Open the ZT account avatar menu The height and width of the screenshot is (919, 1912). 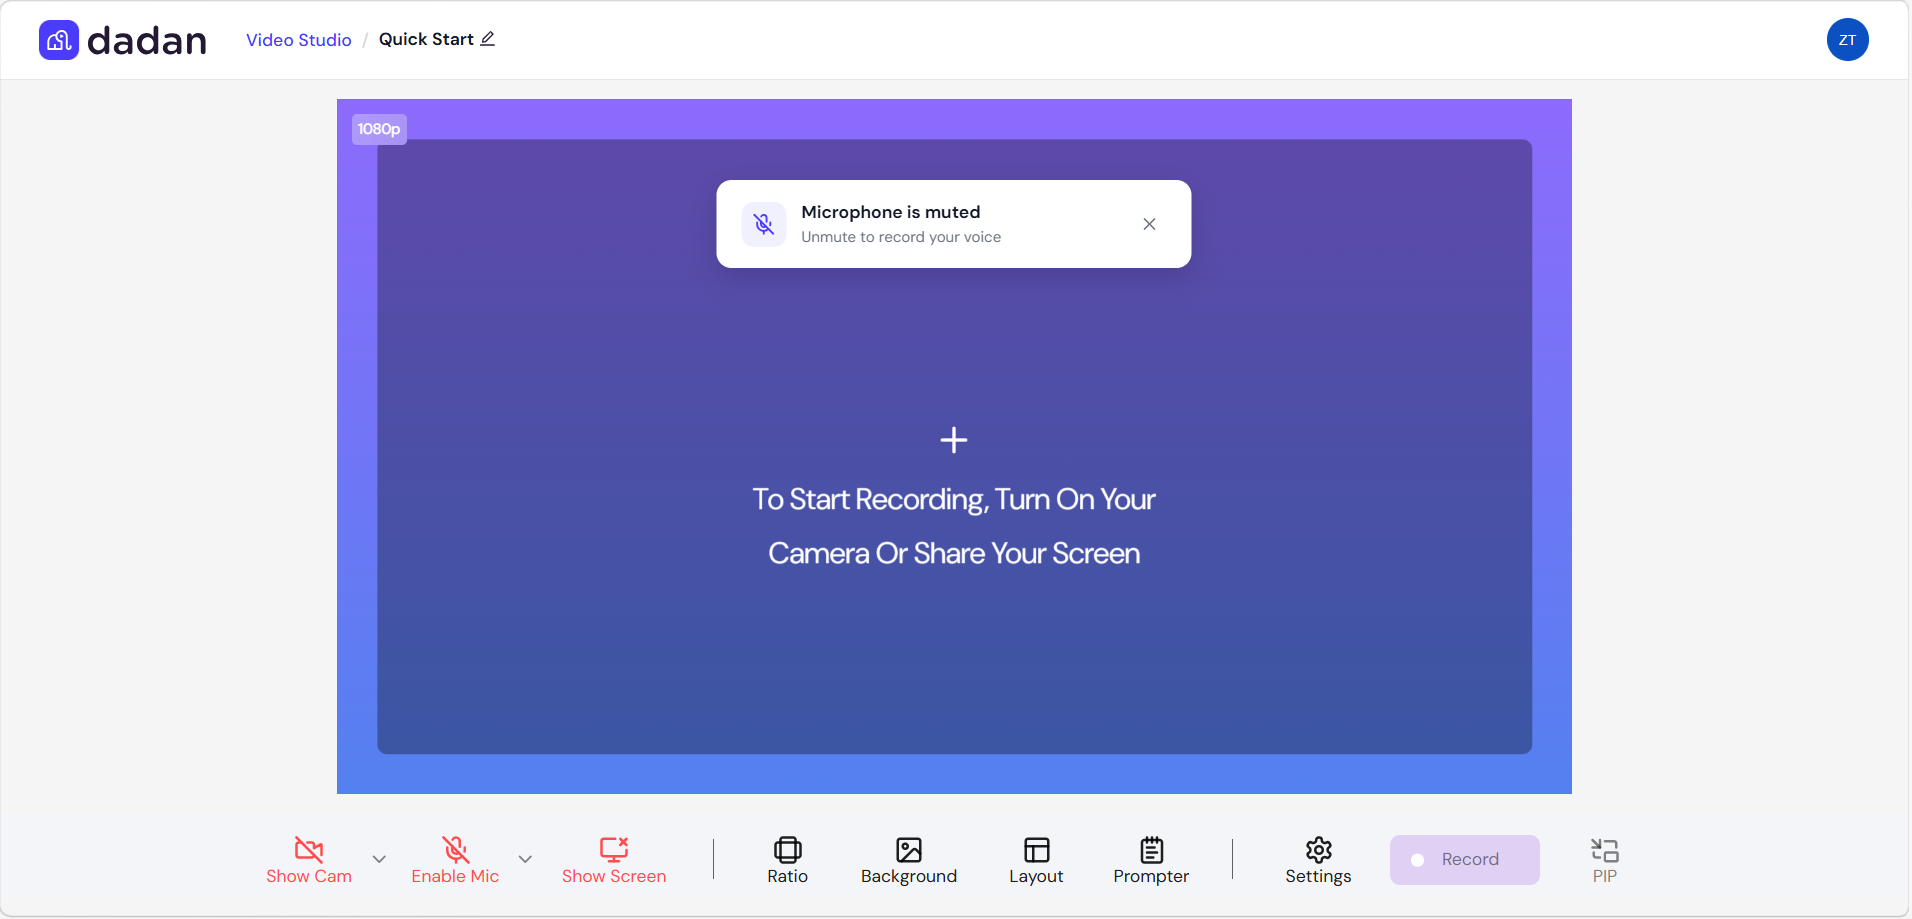point(1846,39)
